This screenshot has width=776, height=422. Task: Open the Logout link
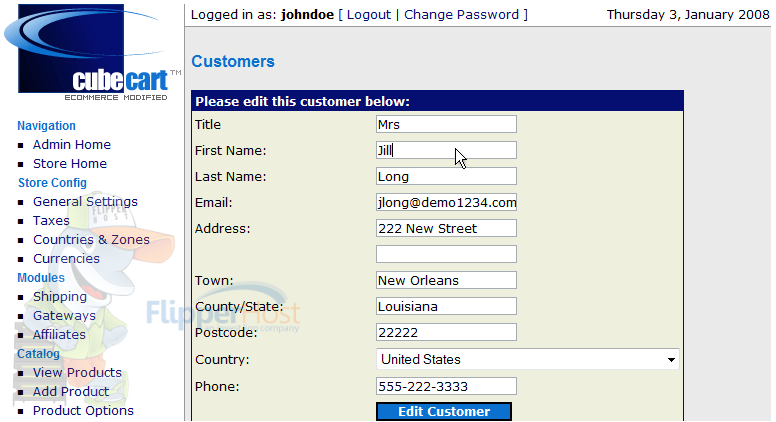tap(369, 15)
